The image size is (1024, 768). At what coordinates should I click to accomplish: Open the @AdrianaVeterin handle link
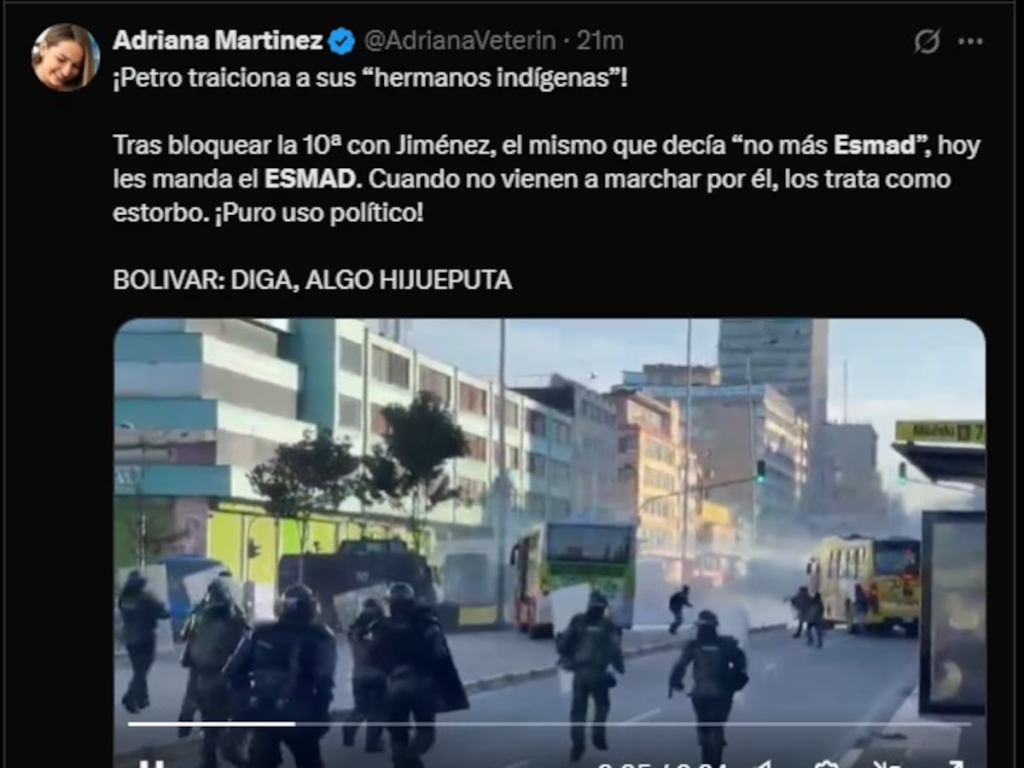(x=460, y=40)
